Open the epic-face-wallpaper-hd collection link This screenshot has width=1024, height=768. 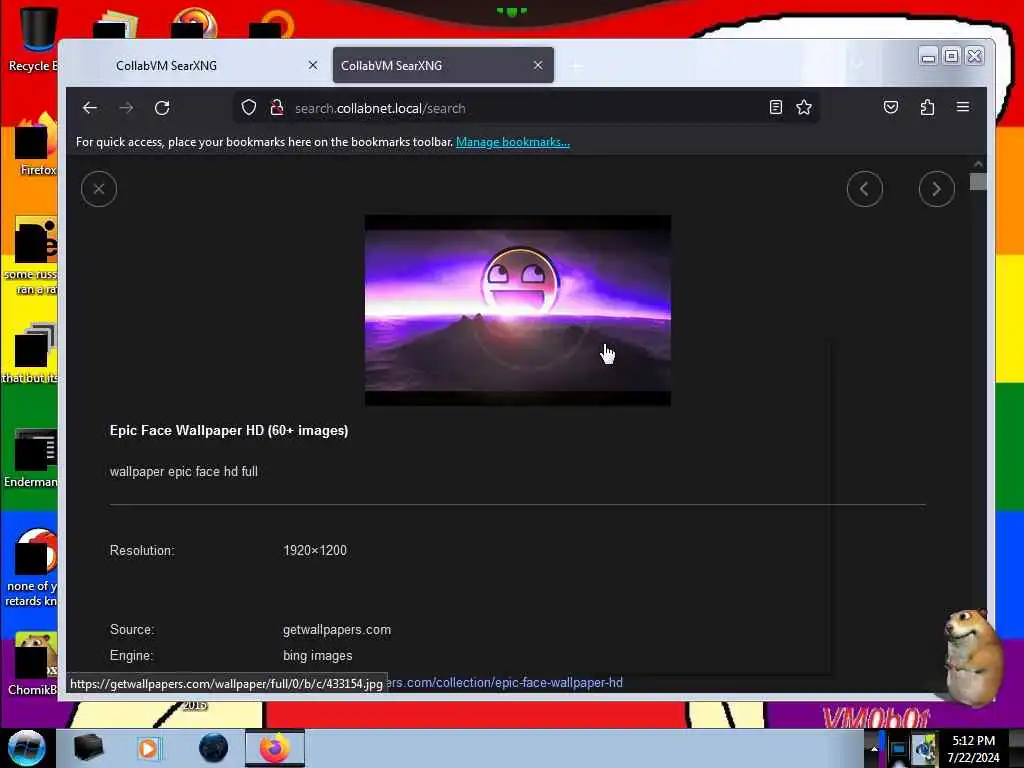pos(505,682)
